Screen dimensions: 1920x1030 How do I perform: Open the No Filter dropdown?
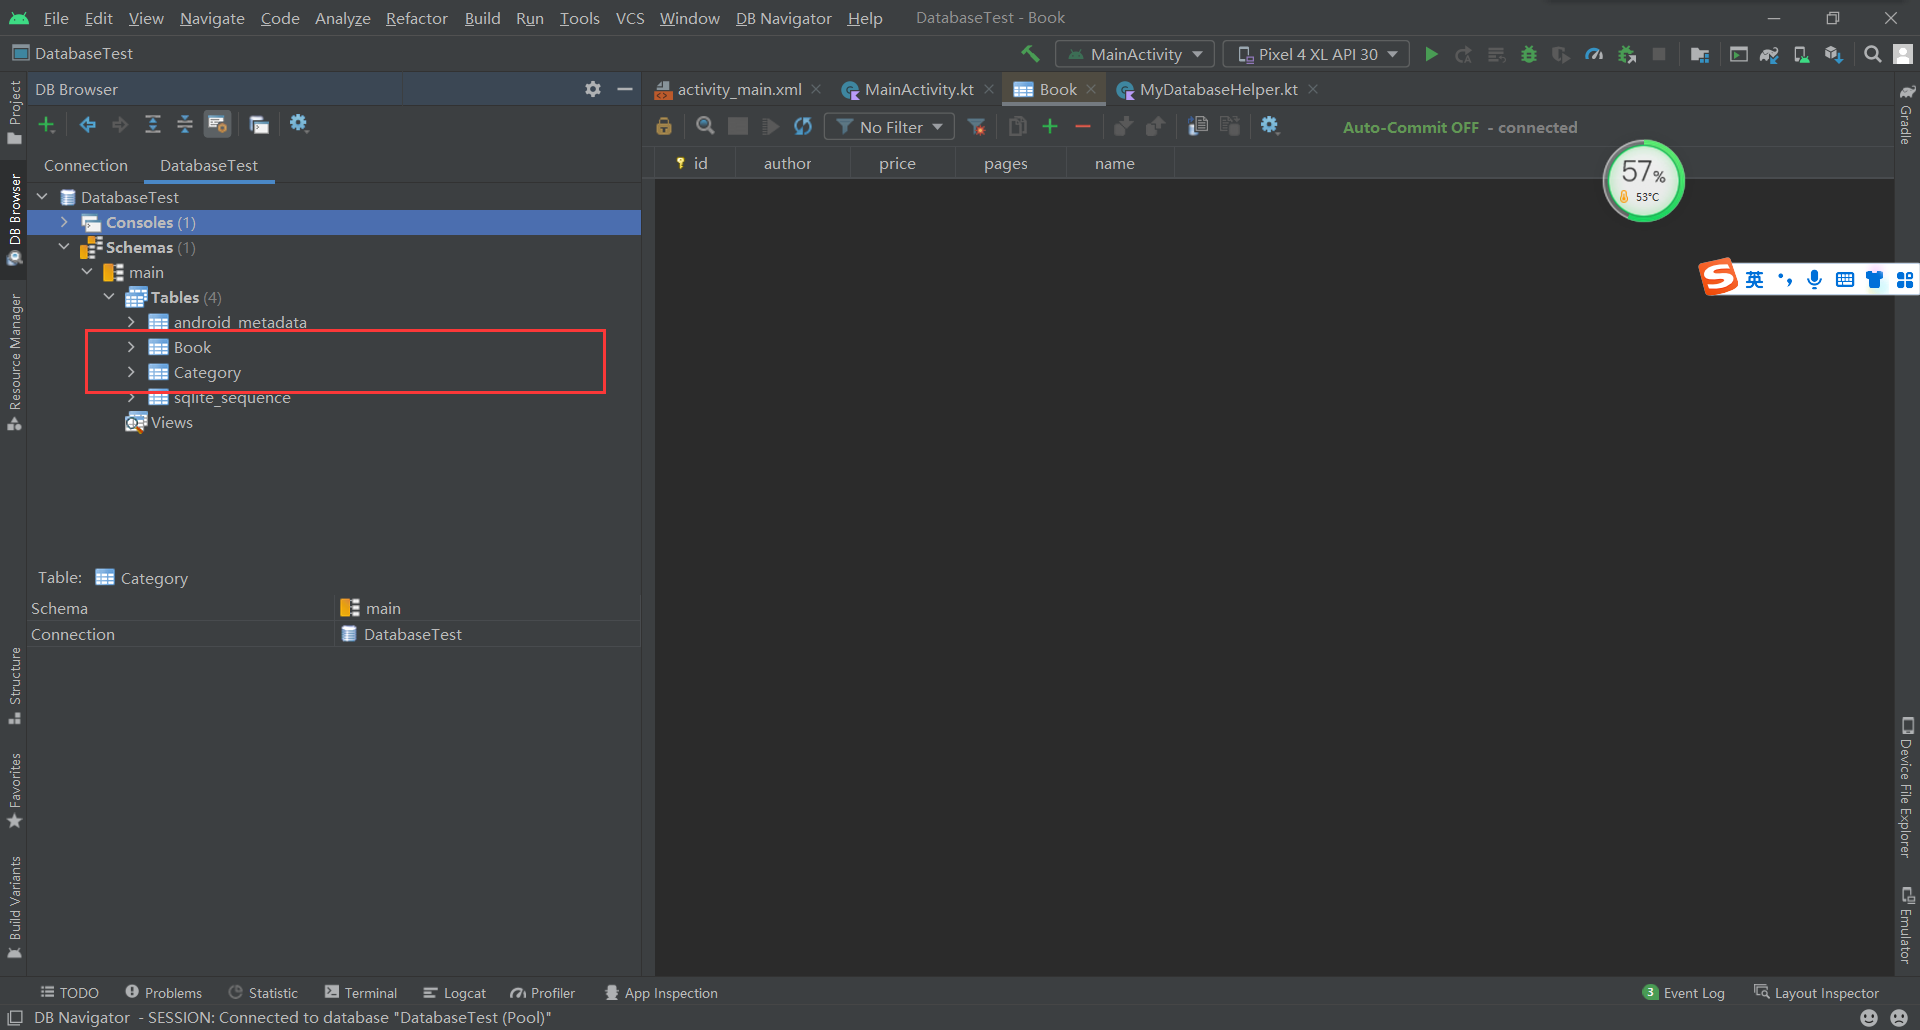[889, 127]
